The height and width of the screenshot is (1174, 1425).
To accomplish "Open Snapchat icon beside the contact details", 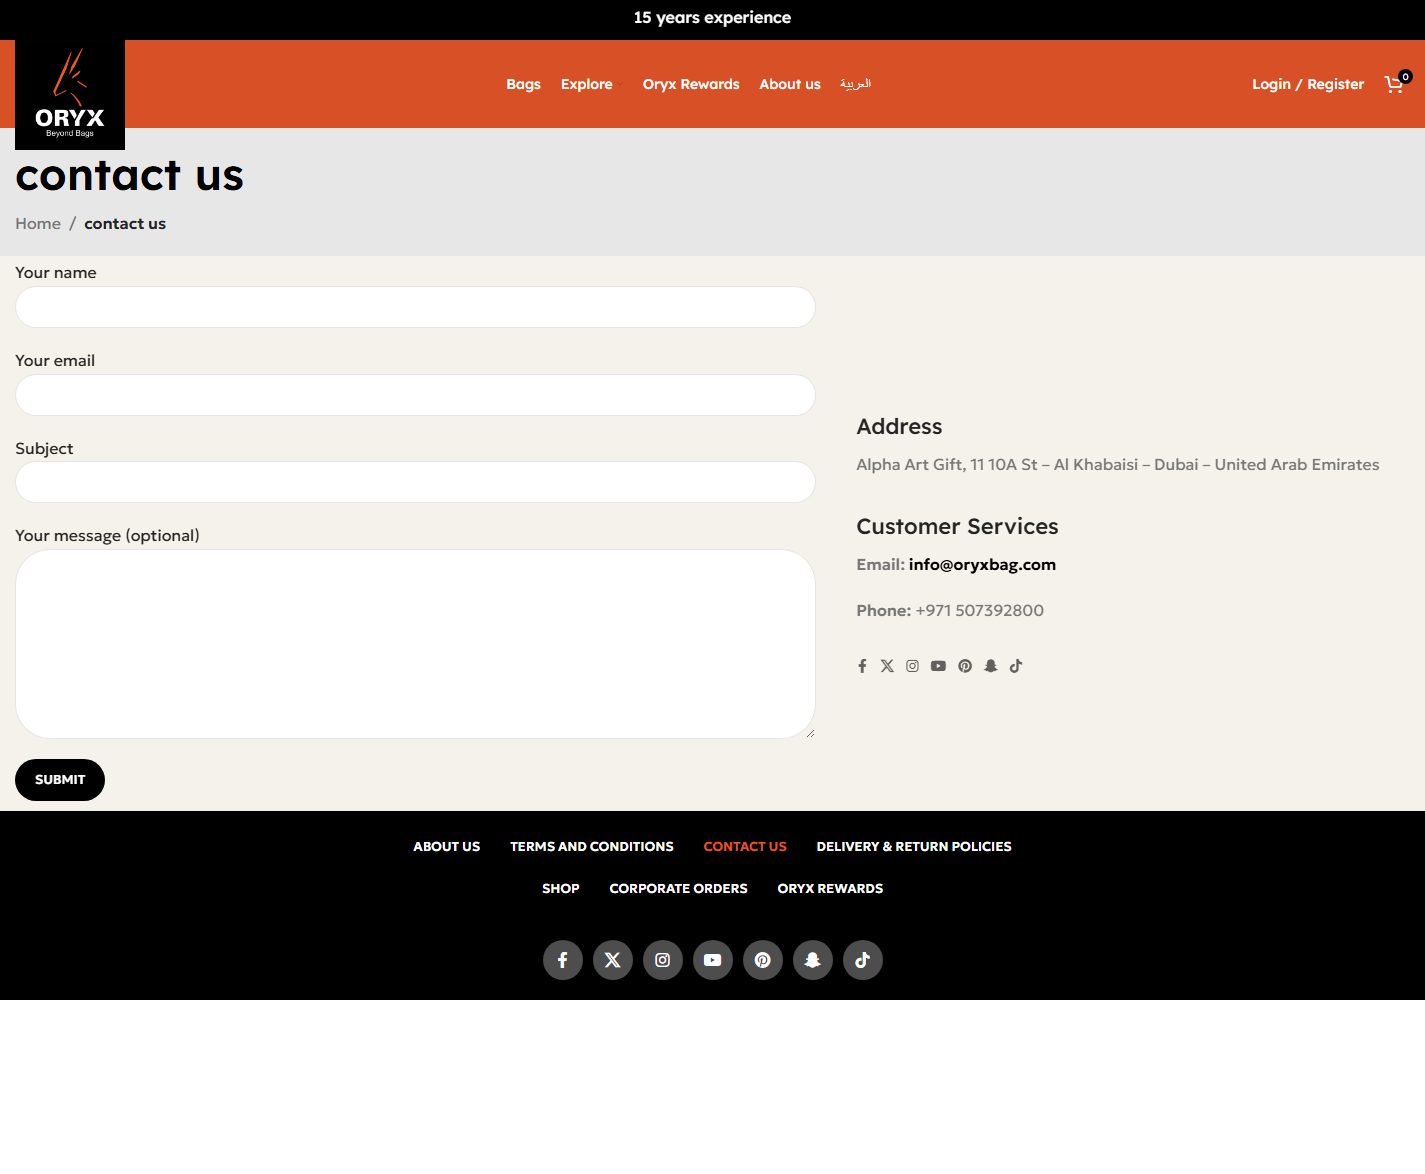I will click(991, 666).
